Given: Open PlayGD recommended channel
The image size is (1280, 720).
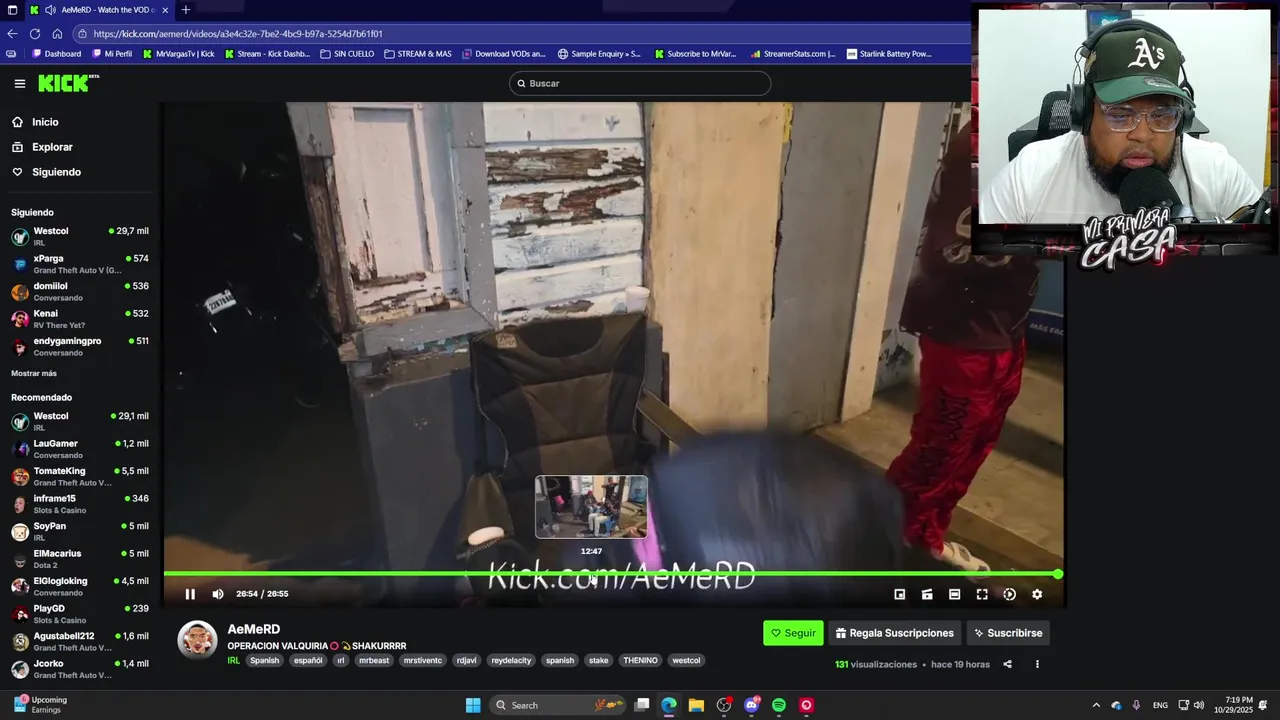Looking at the screenshot, I should 80,614.
